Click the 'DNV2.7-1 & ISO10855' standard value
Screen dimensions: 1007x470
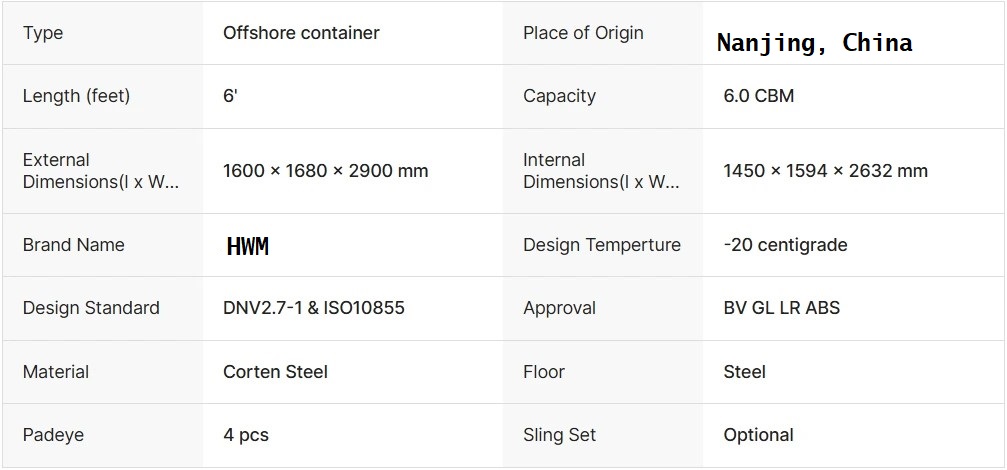pyautogui.click(x=314, y=308)
